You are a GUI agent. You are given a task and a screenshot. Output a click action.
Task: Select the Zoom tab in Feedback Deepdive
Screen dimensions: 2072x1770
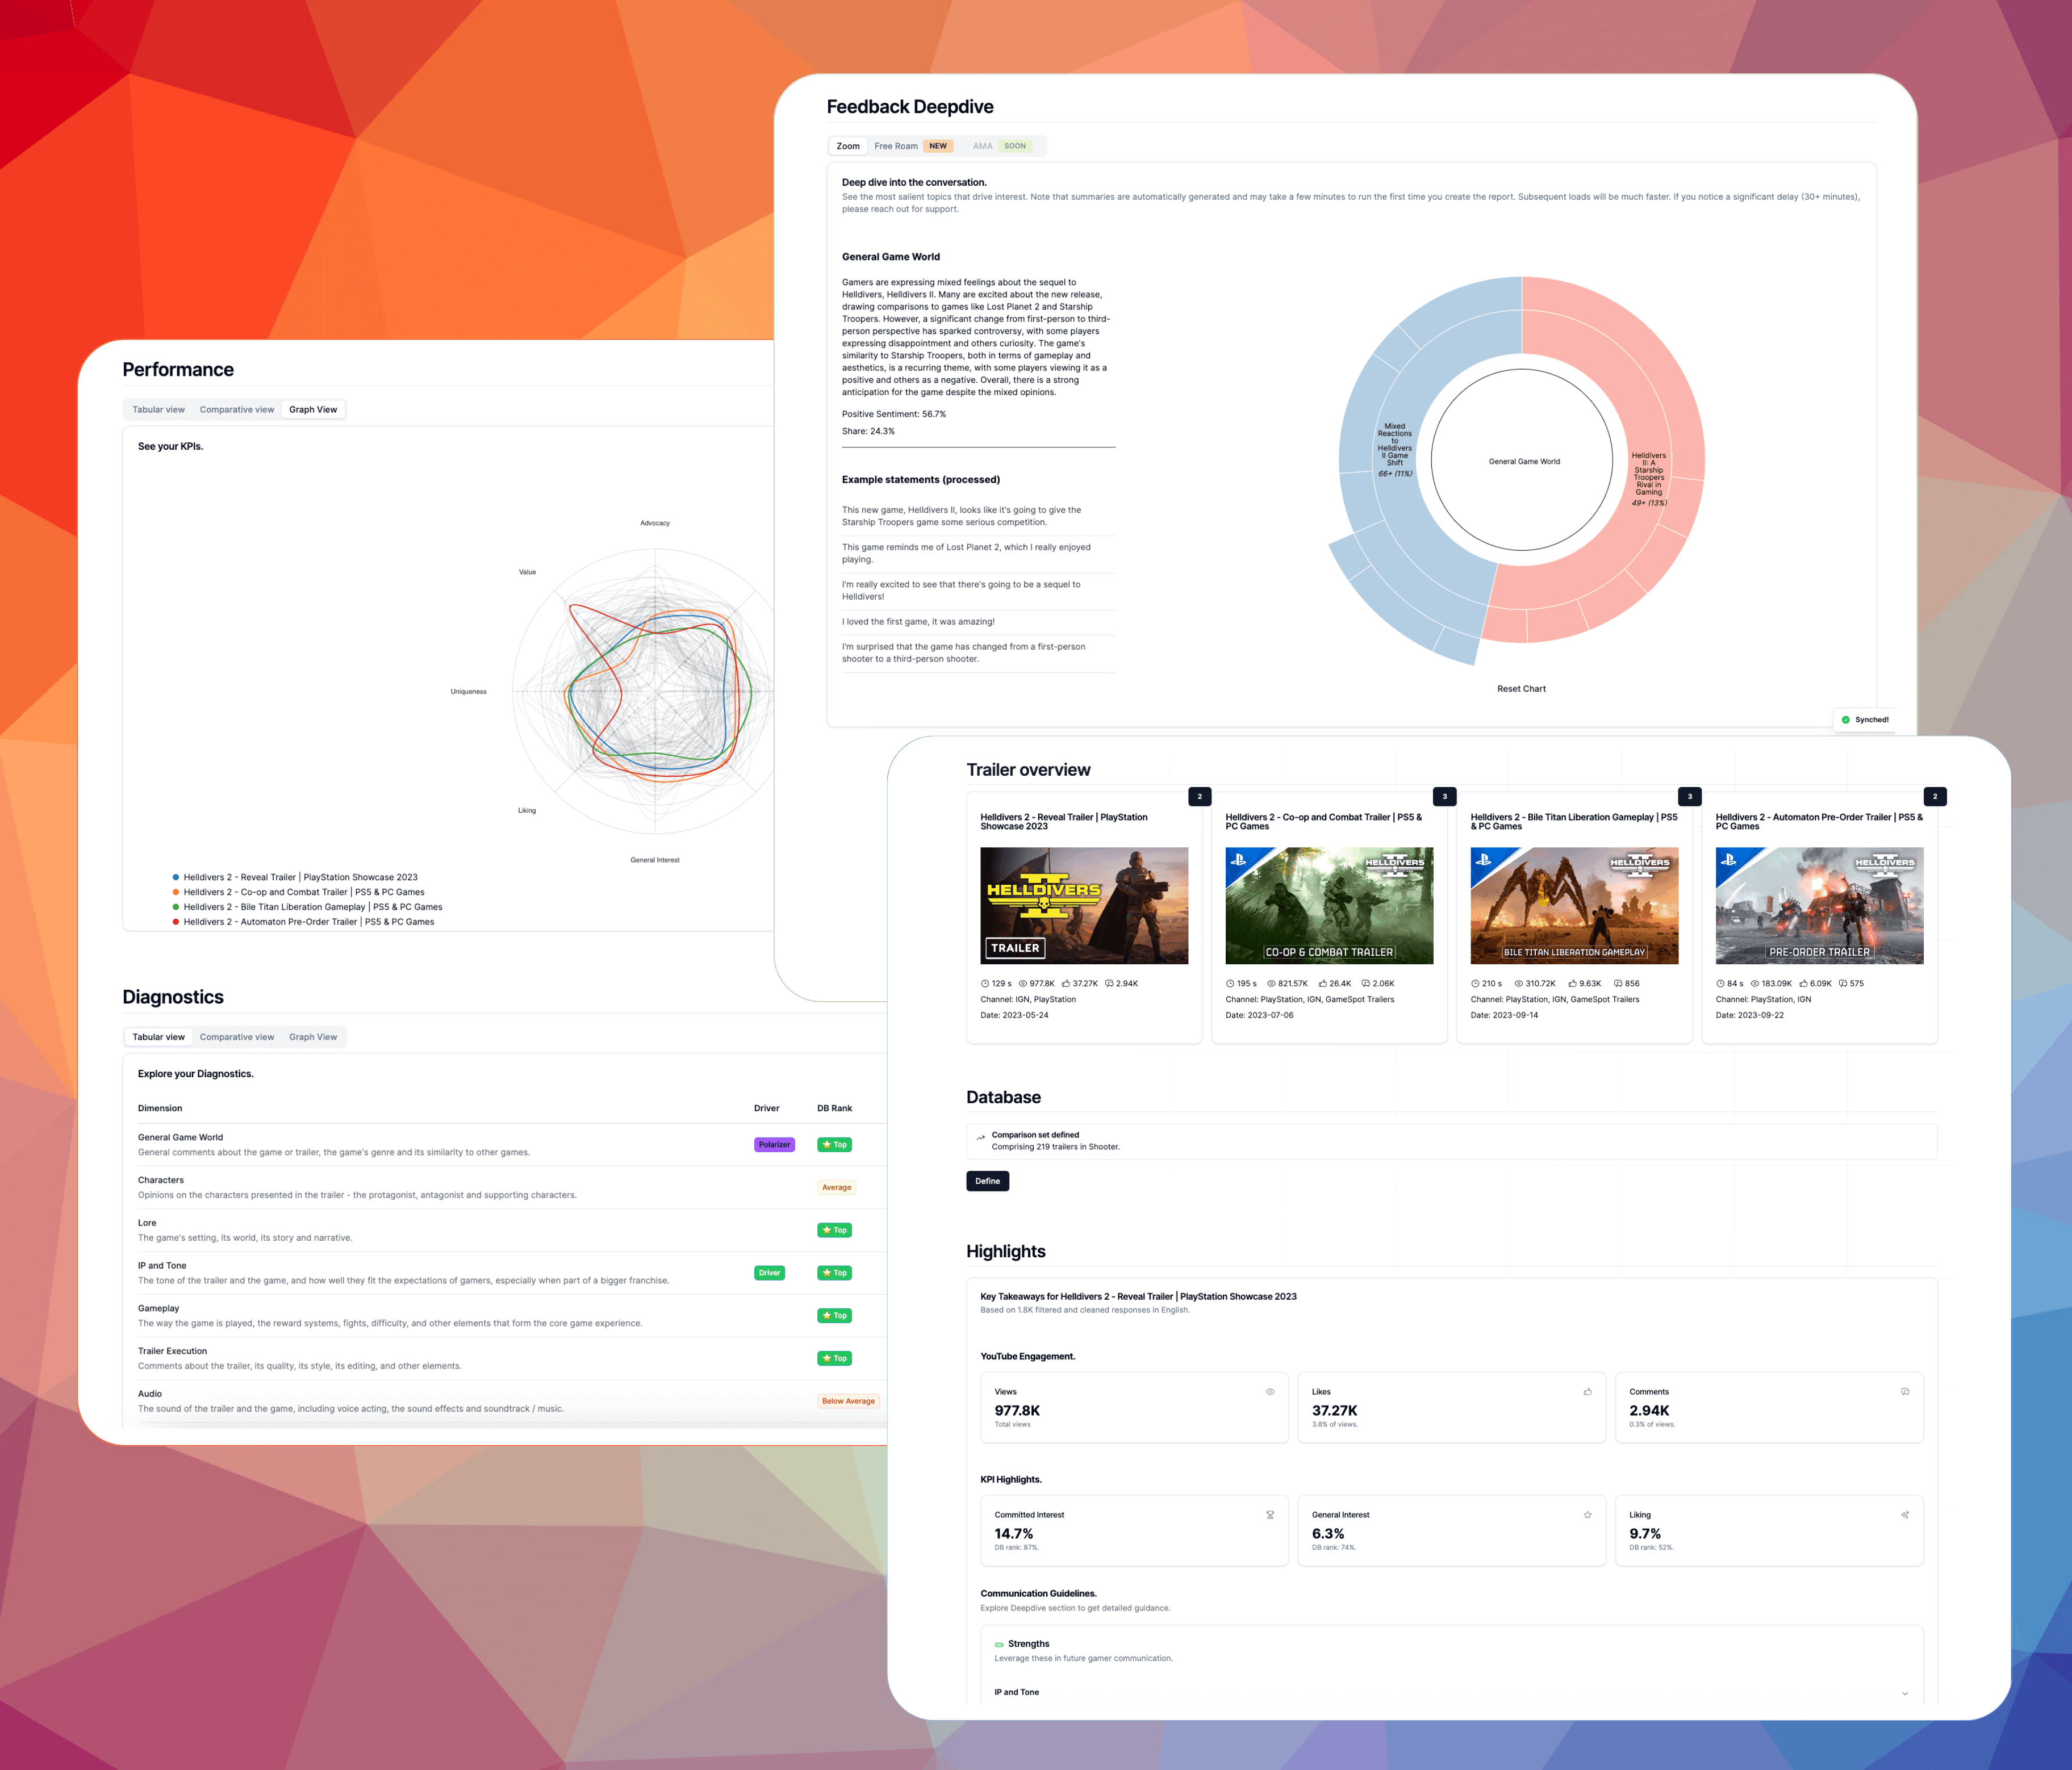coord(848,146)
